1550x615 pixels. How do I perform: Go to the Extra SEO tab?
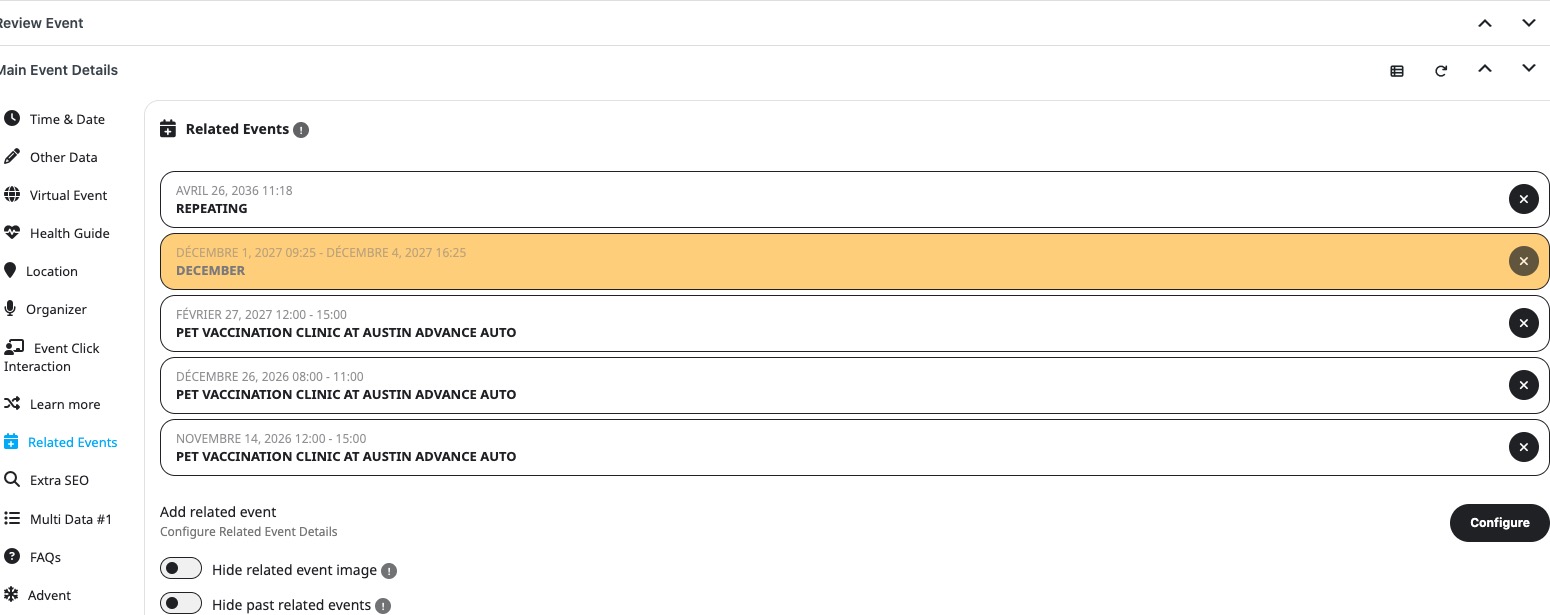(59, 480)
